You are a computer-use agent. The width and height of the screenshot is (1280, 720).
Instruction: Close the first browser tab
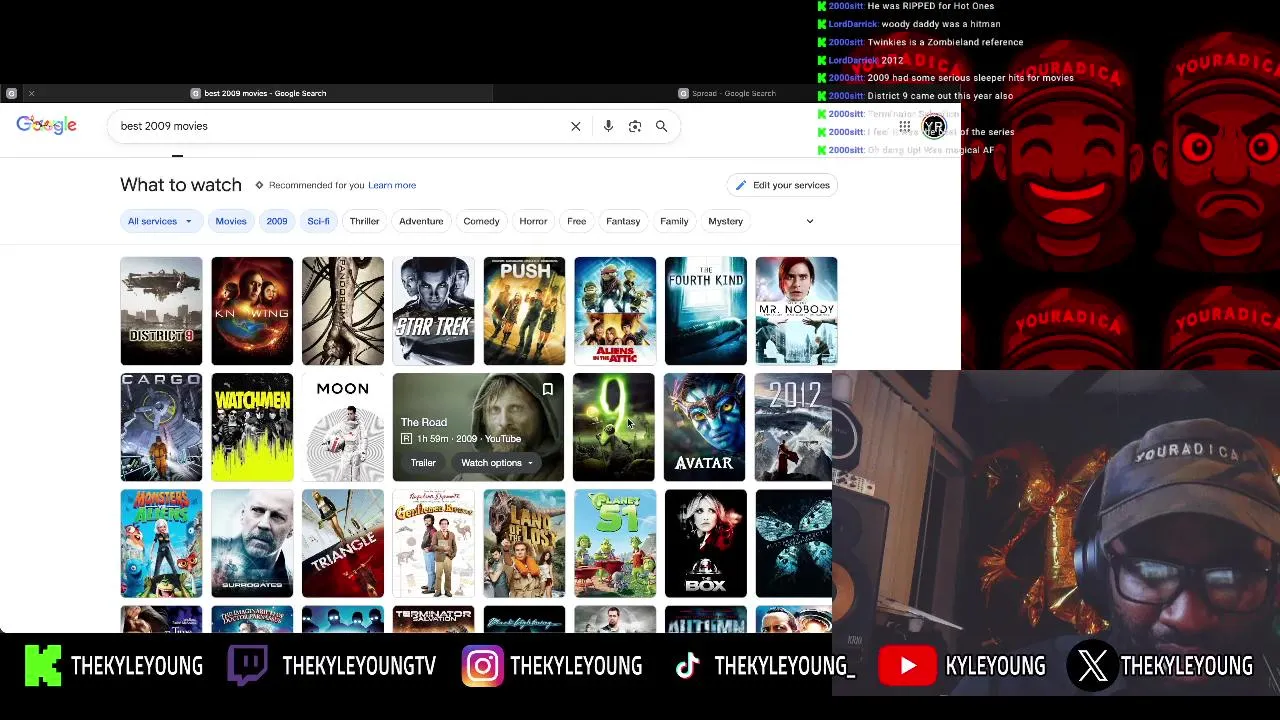(31, 93)
